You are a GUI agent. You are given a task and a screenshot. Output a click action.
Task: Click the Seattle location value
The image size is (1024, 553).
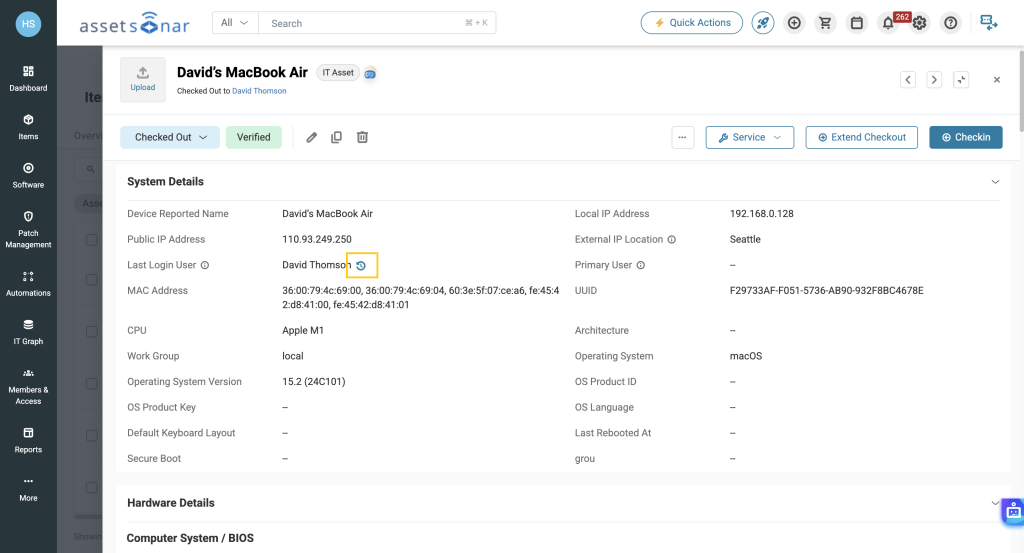click(745, 240)
